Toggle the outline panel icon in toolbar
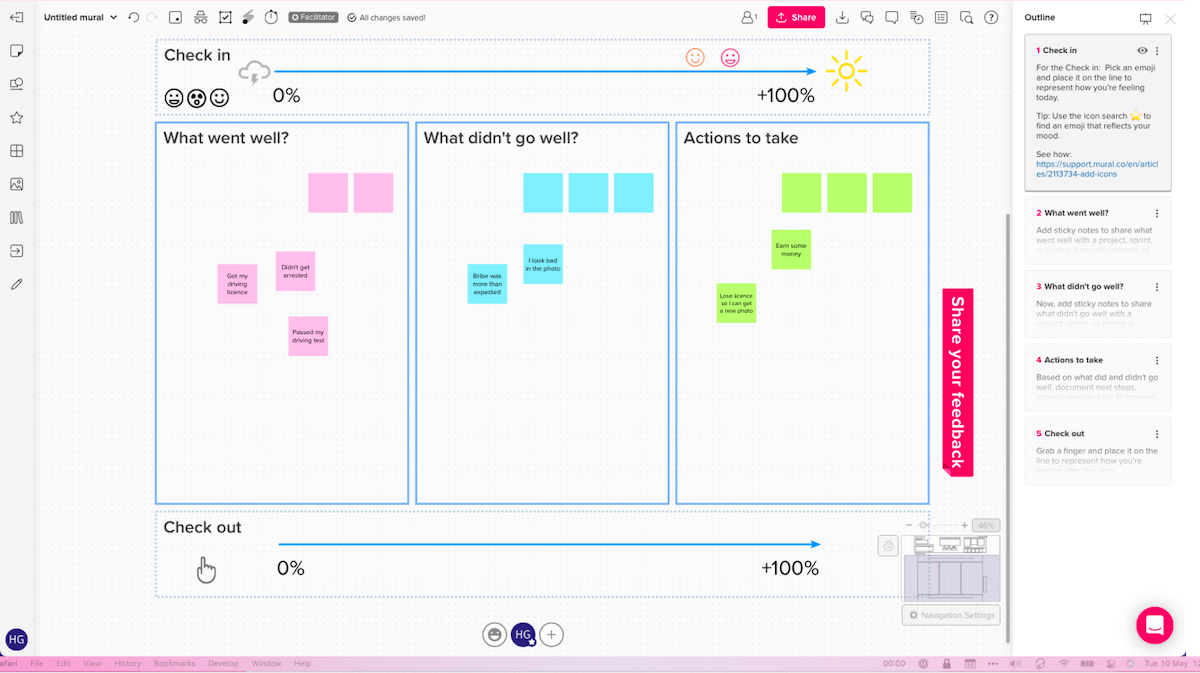This screenshot has width=1200, height=673. [x=941, y=17]
